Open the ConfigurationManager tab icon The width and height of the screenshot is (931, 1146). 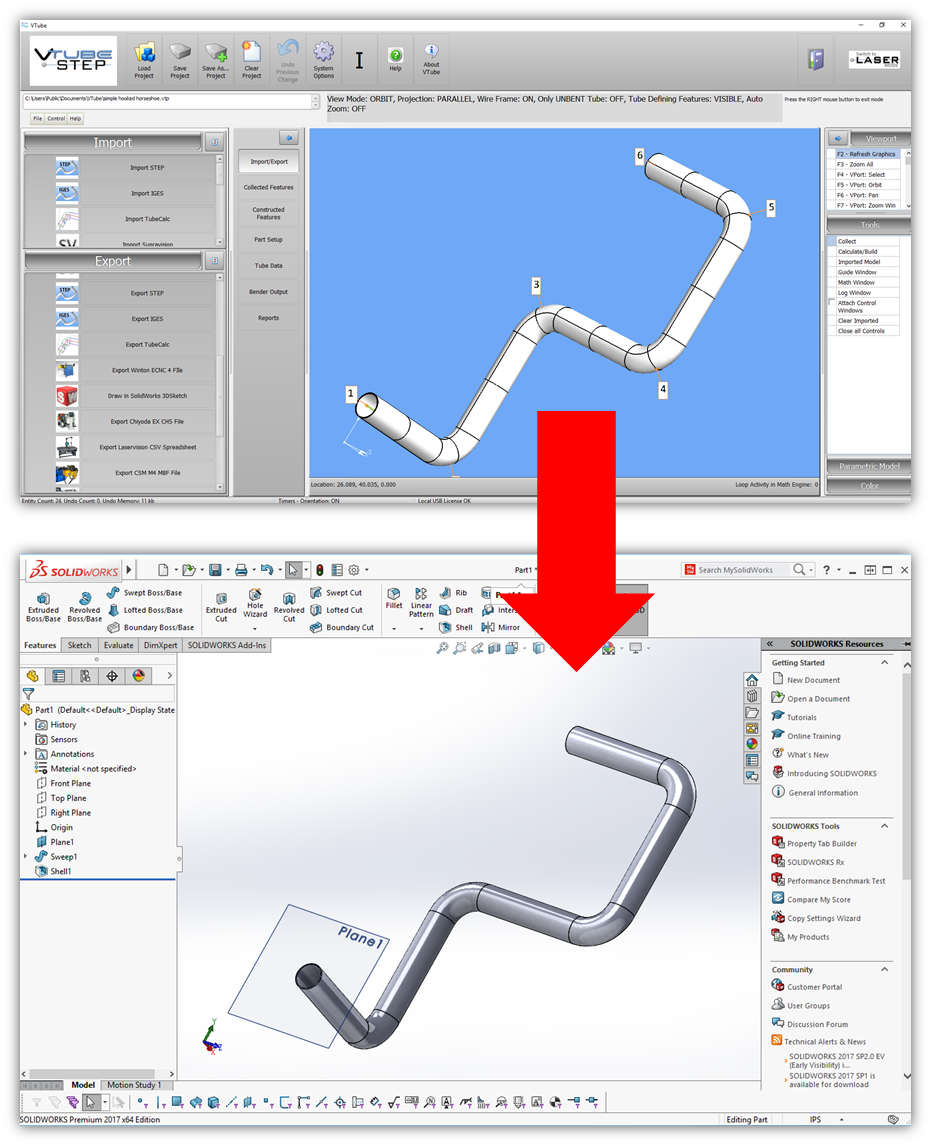tap(85, 676)
